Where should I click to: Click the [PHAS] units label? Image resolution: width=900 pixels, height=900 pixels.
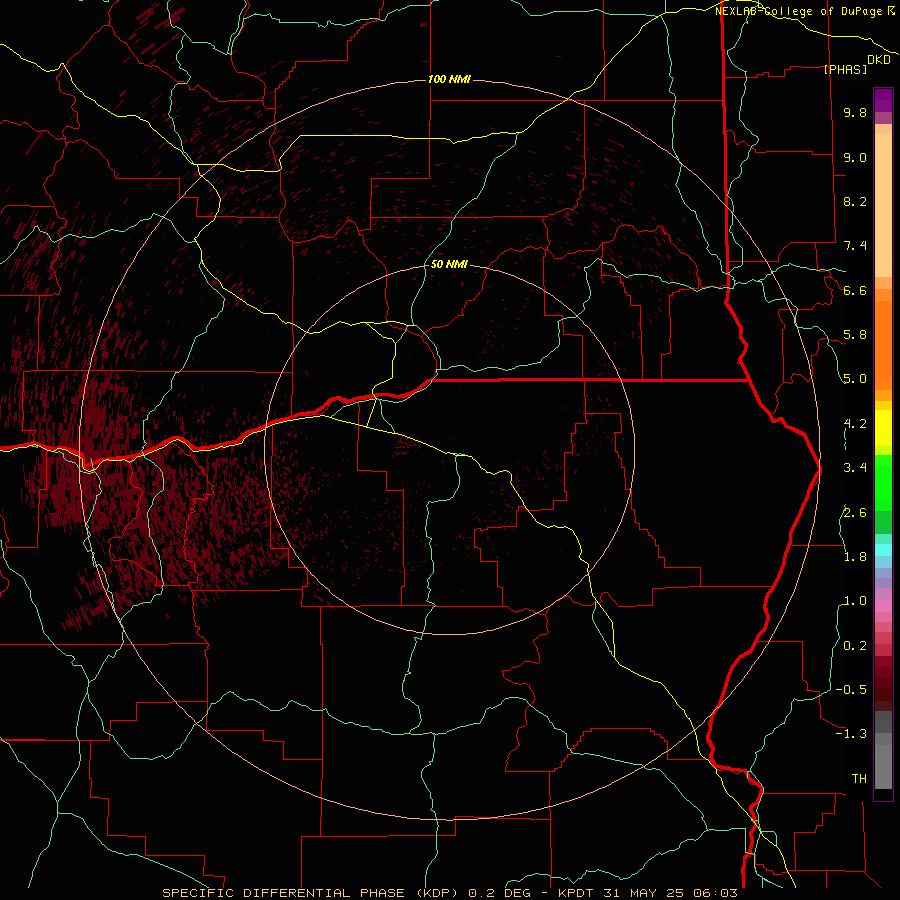(x=845, y=69)
